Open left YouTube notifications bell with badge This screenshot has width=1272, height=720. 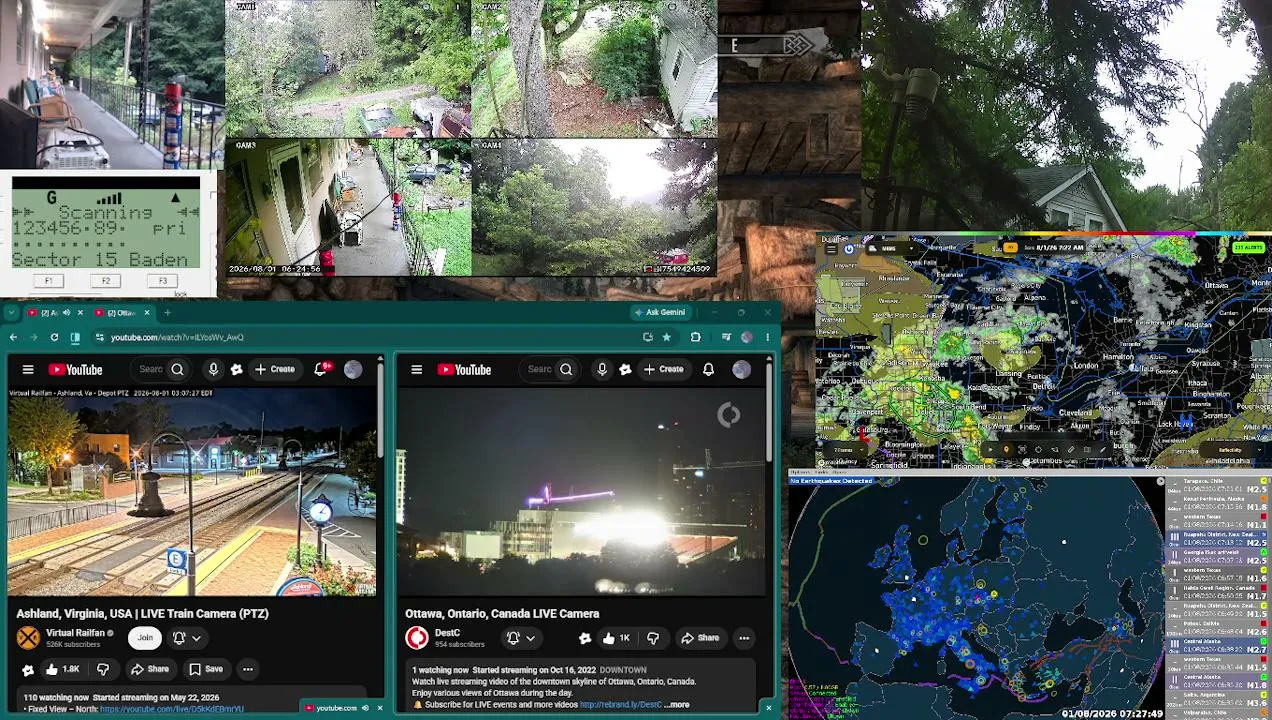coord(321,370)
